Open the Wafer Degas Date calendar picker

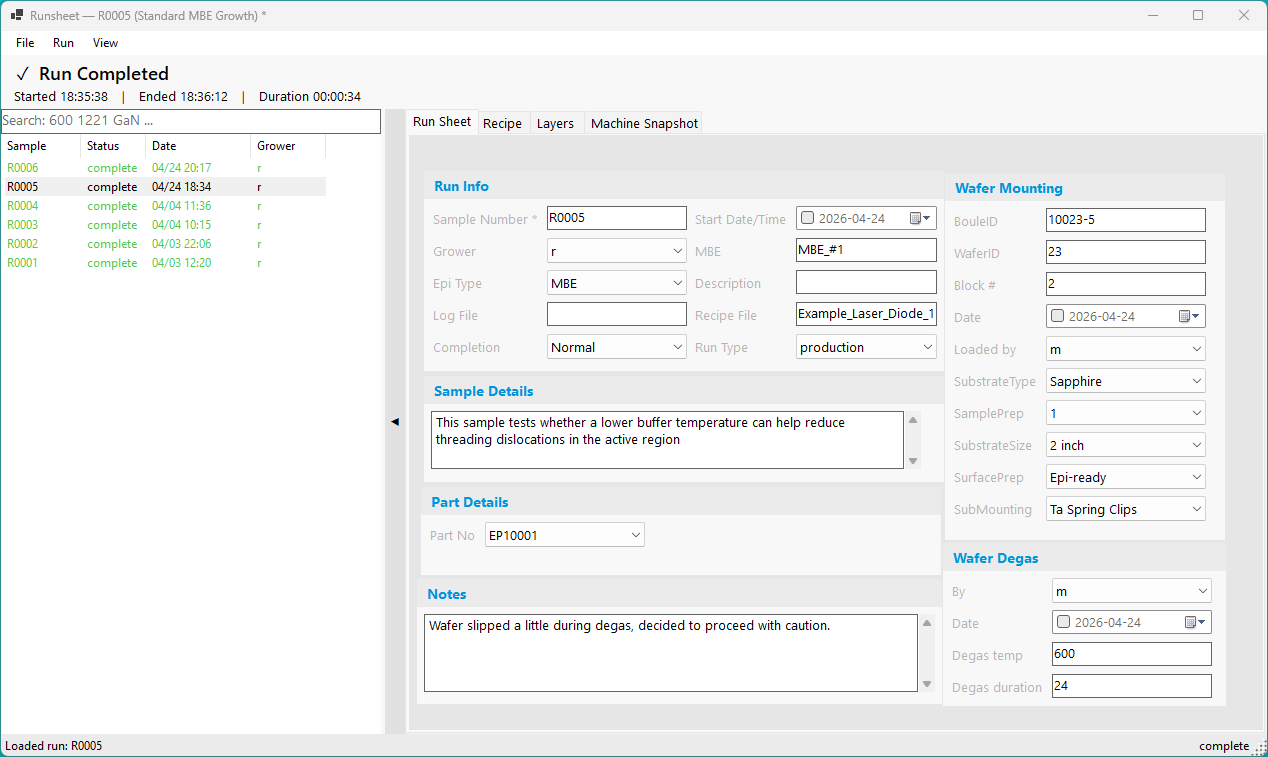pos(1196,622)
